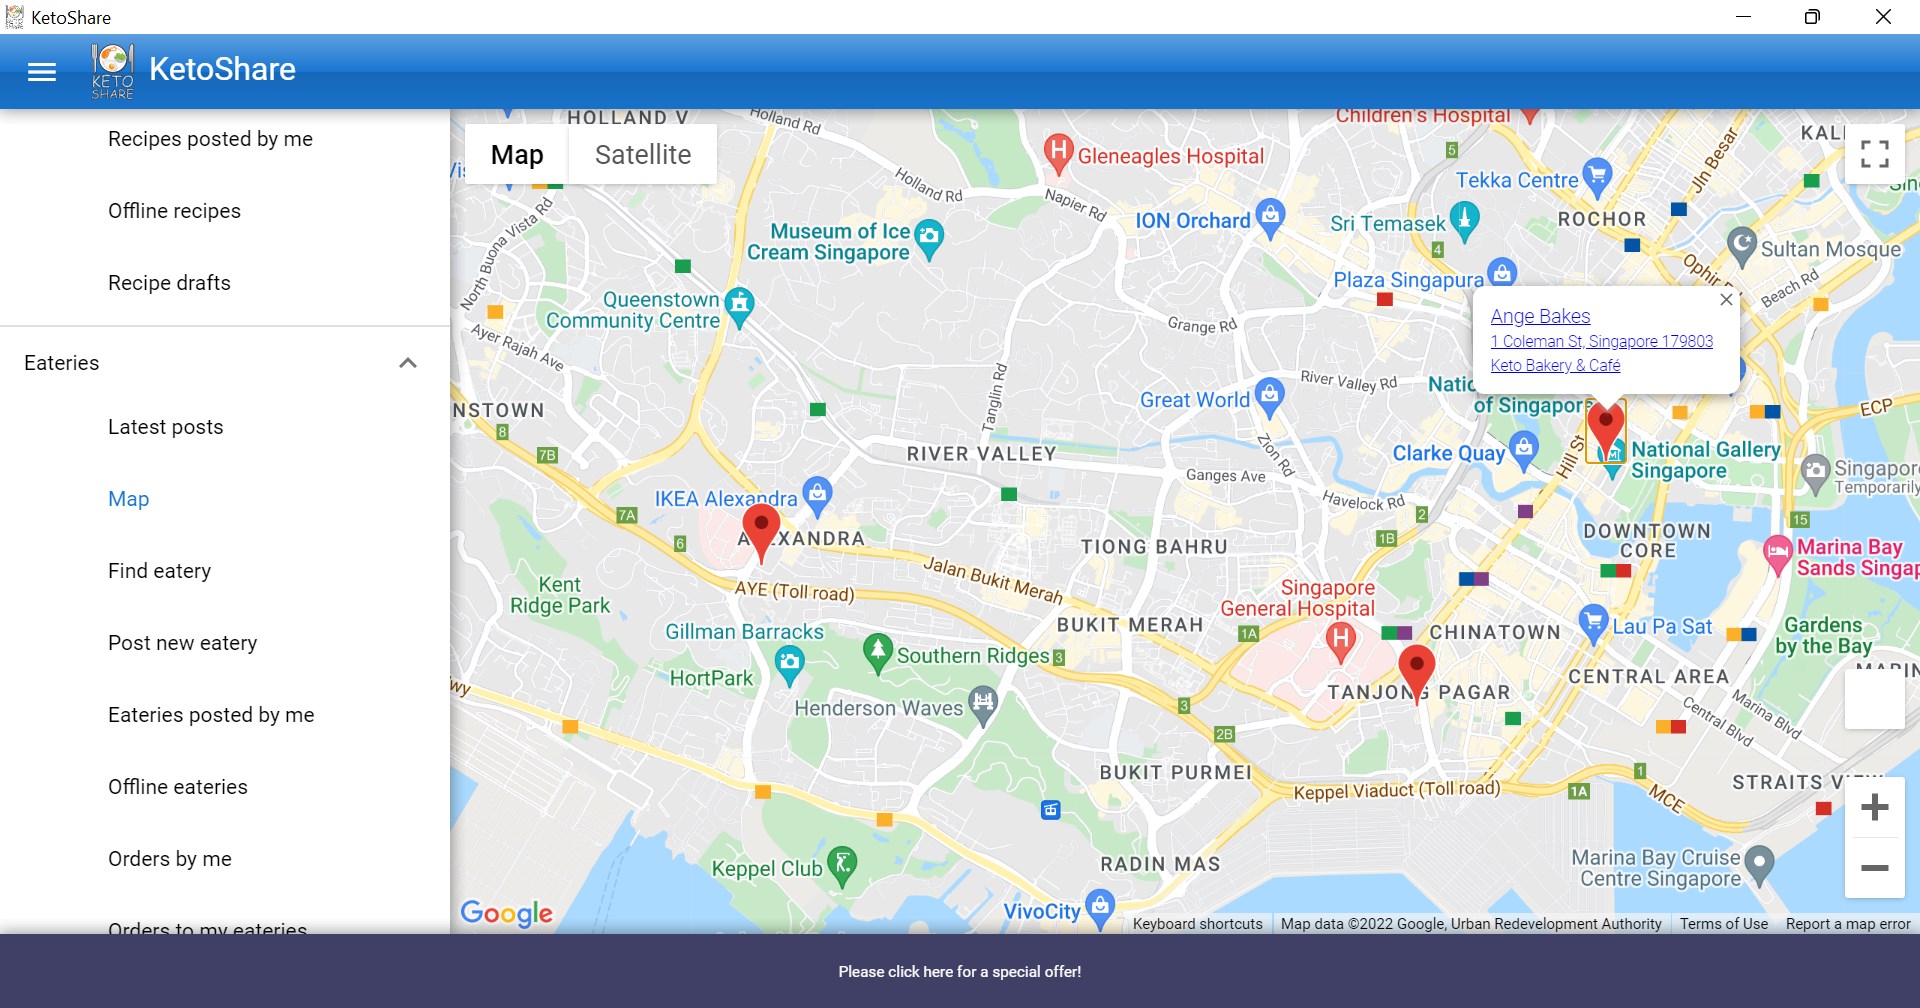Image resolution: width=1920 pixels, height=1008 pixels.
Task: Click the Marina Bay Cruise Centre pin
Action: [1759, 866]
